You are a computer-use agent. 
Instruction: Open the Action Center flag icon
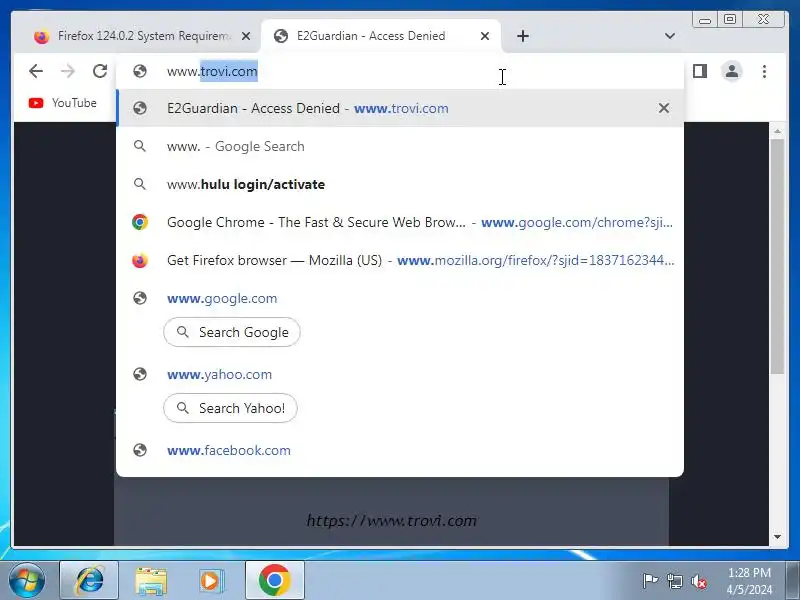650,581
